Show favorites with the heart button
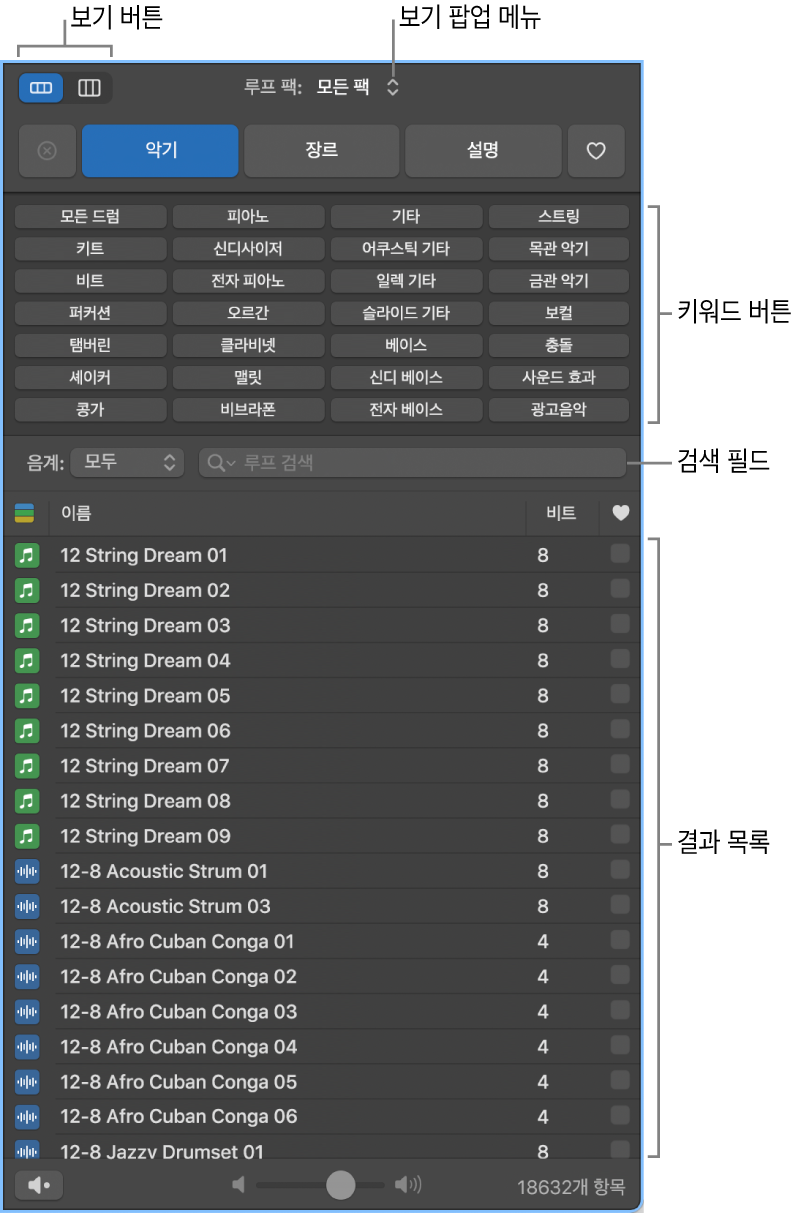This screenshot has width=806, height=1213. 596,151
